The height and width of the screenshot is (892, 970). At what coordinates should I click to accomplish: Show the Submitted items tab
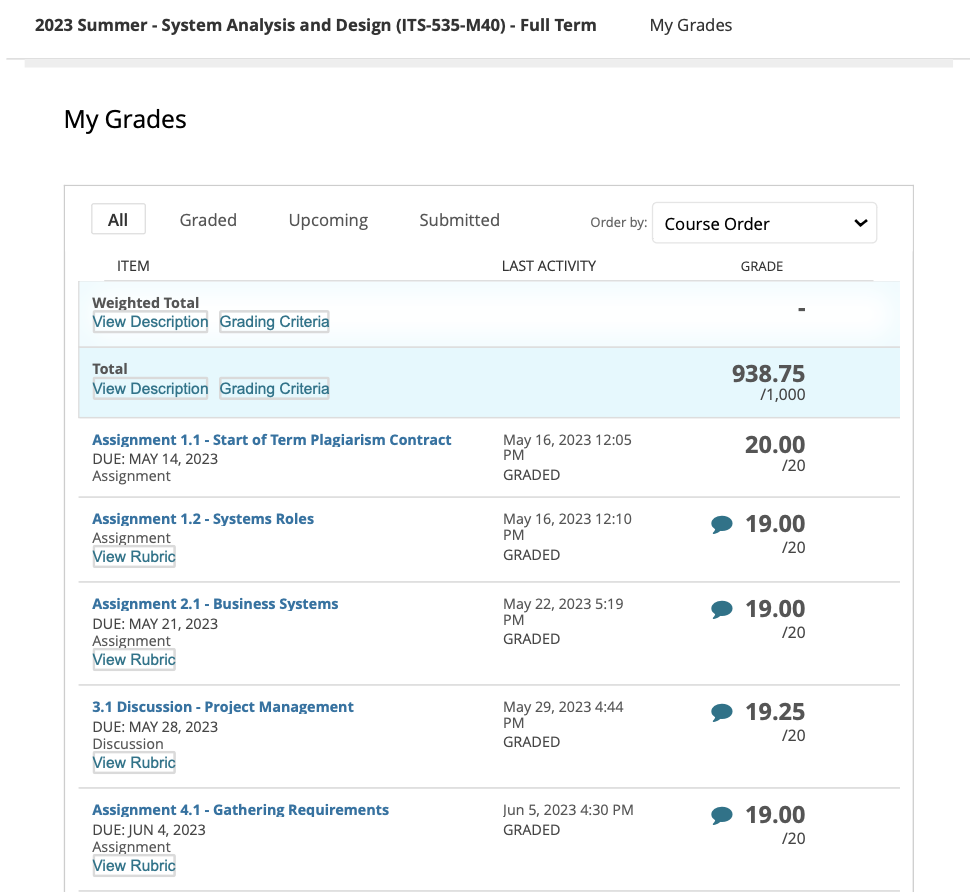(459, 220)
